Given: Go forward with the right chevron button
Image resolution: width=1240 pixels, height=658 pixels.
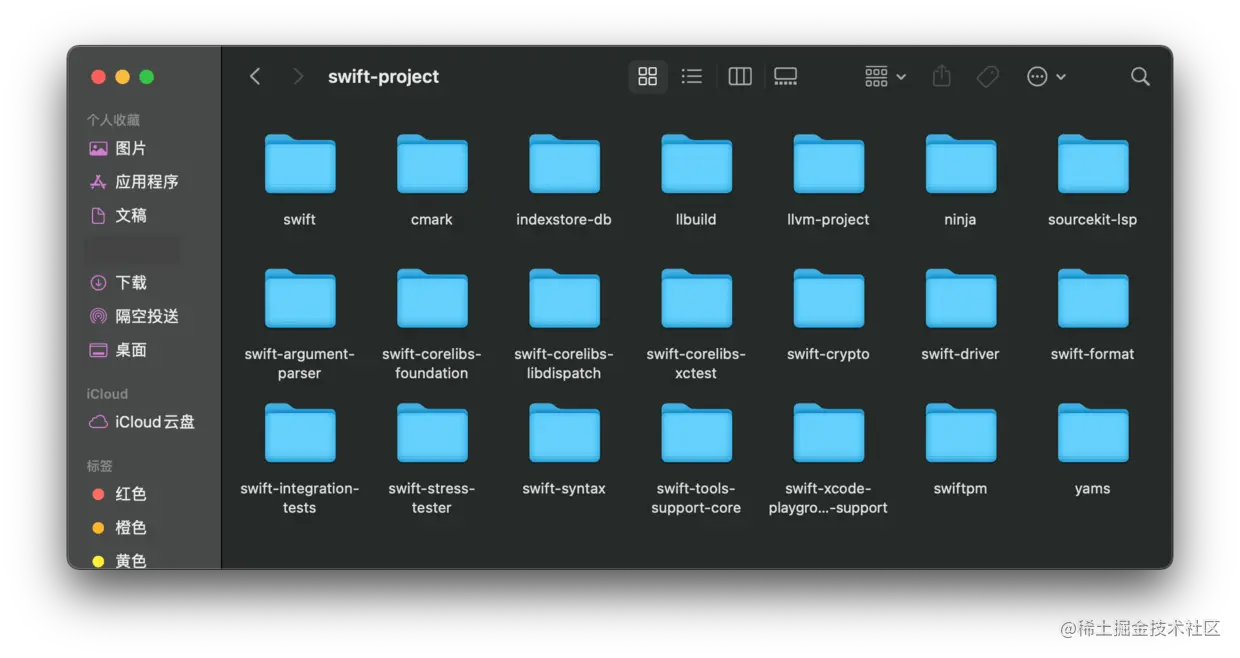Looking at the screenshot, I should click(x=297, y=77).
